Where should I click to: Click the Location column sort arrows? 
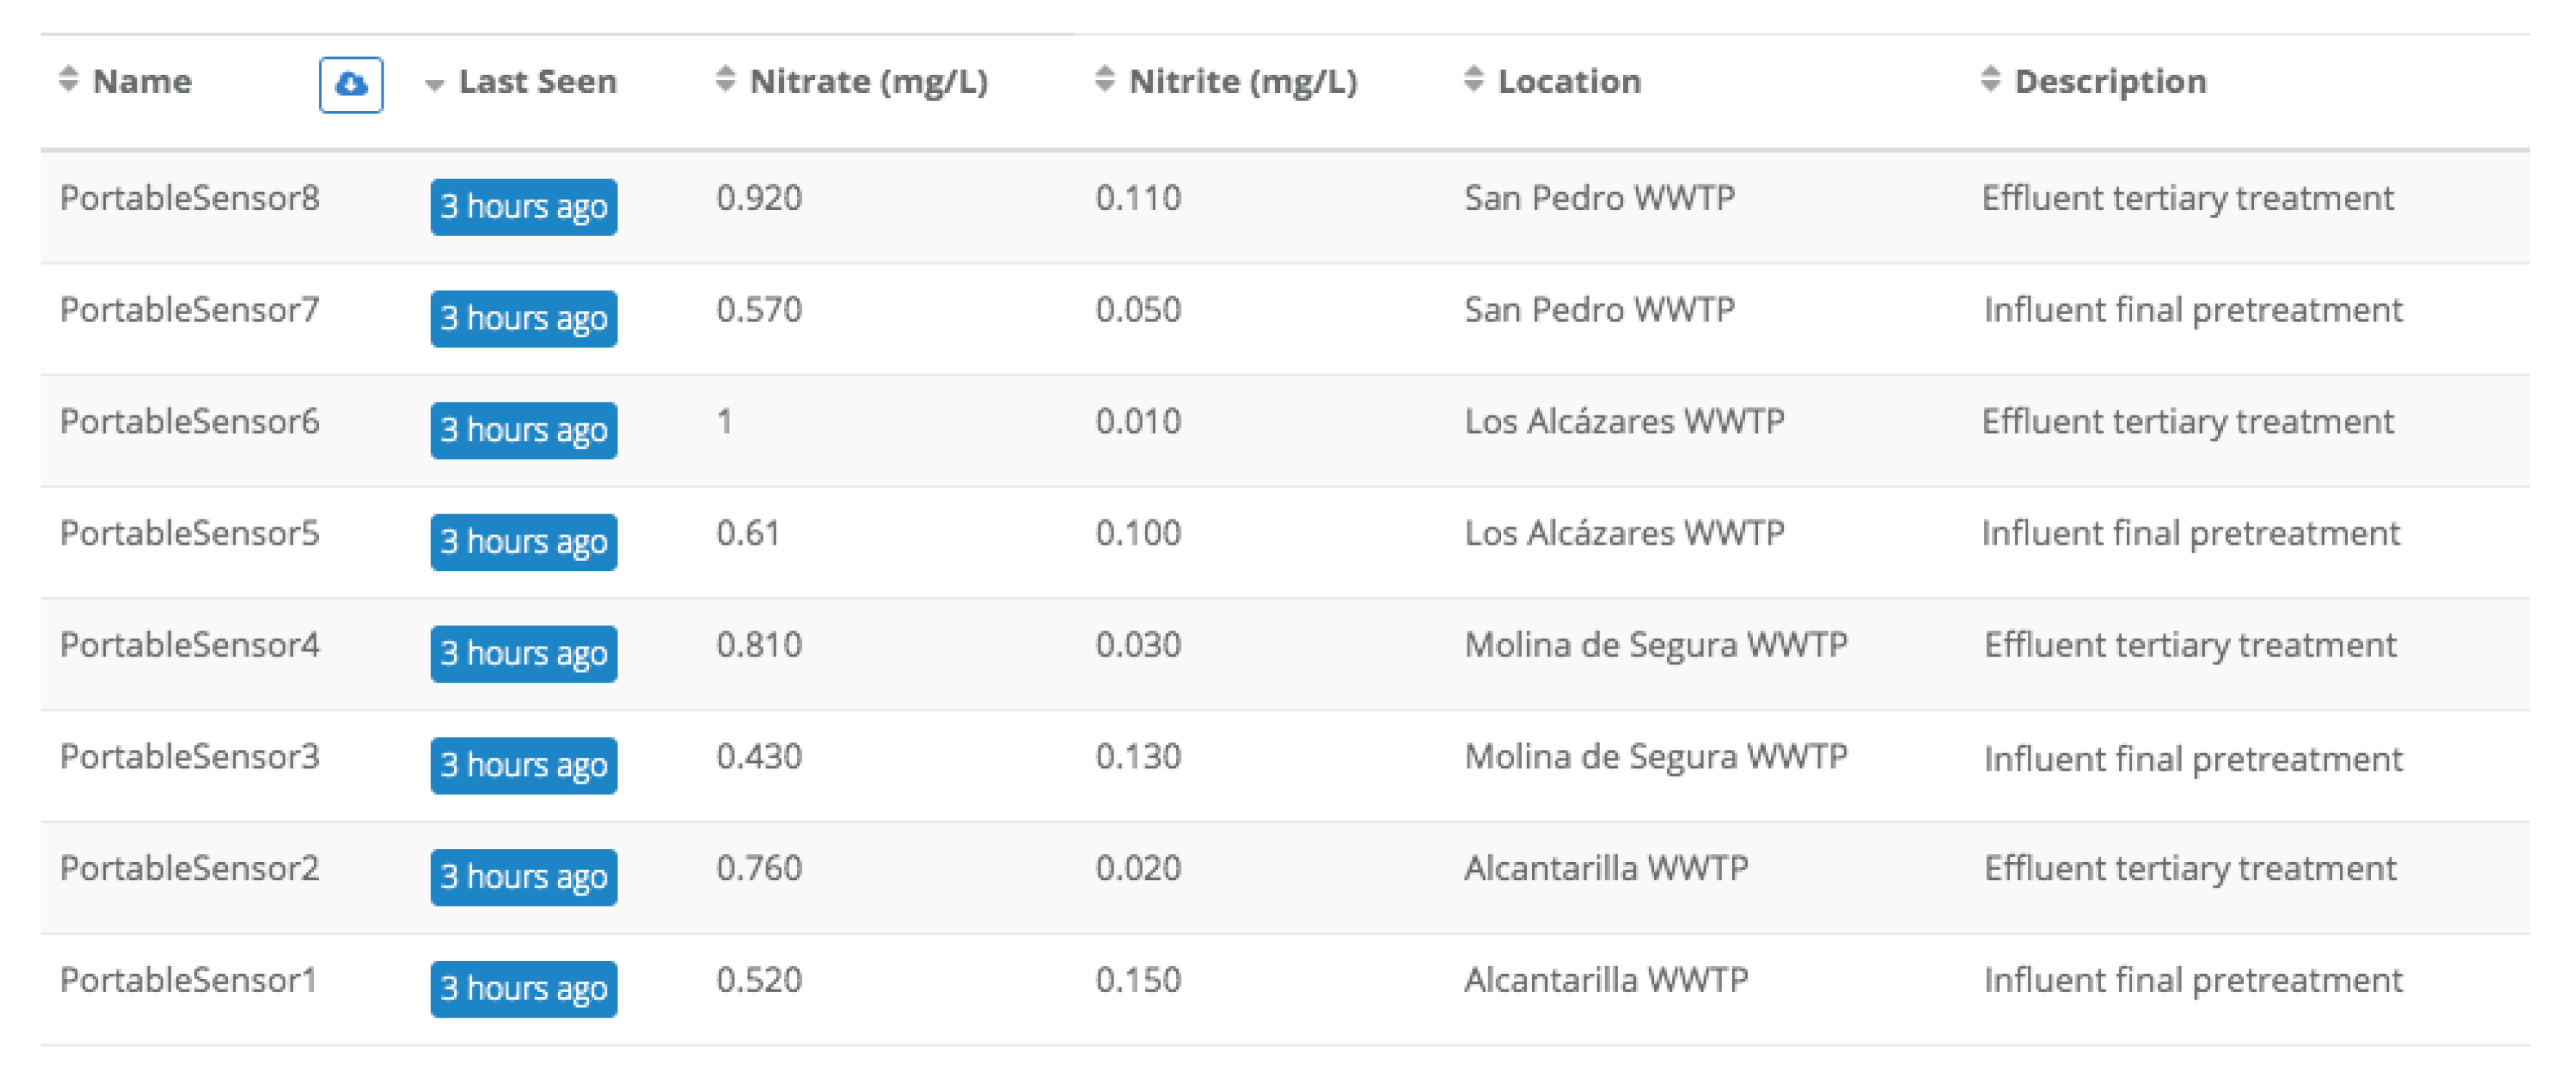pos(1473,79)
